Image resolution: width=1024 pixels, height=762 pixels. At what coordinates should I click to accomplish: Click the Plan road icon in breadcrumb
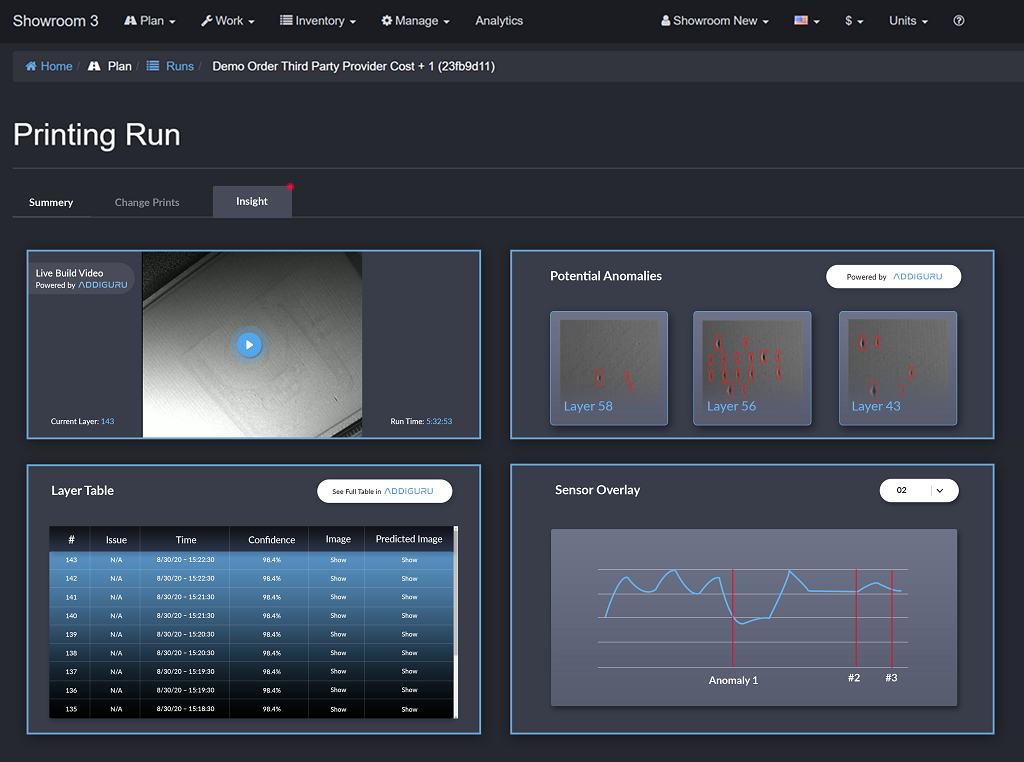coord(95,66)
